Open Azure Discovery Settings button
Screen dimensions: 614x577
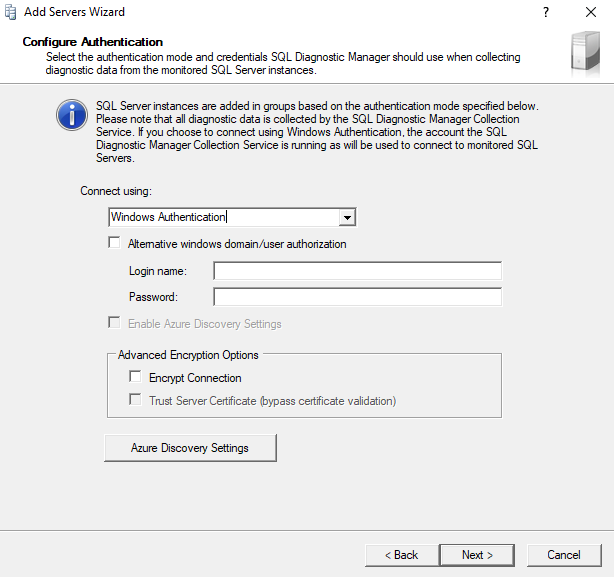[190, 448]
